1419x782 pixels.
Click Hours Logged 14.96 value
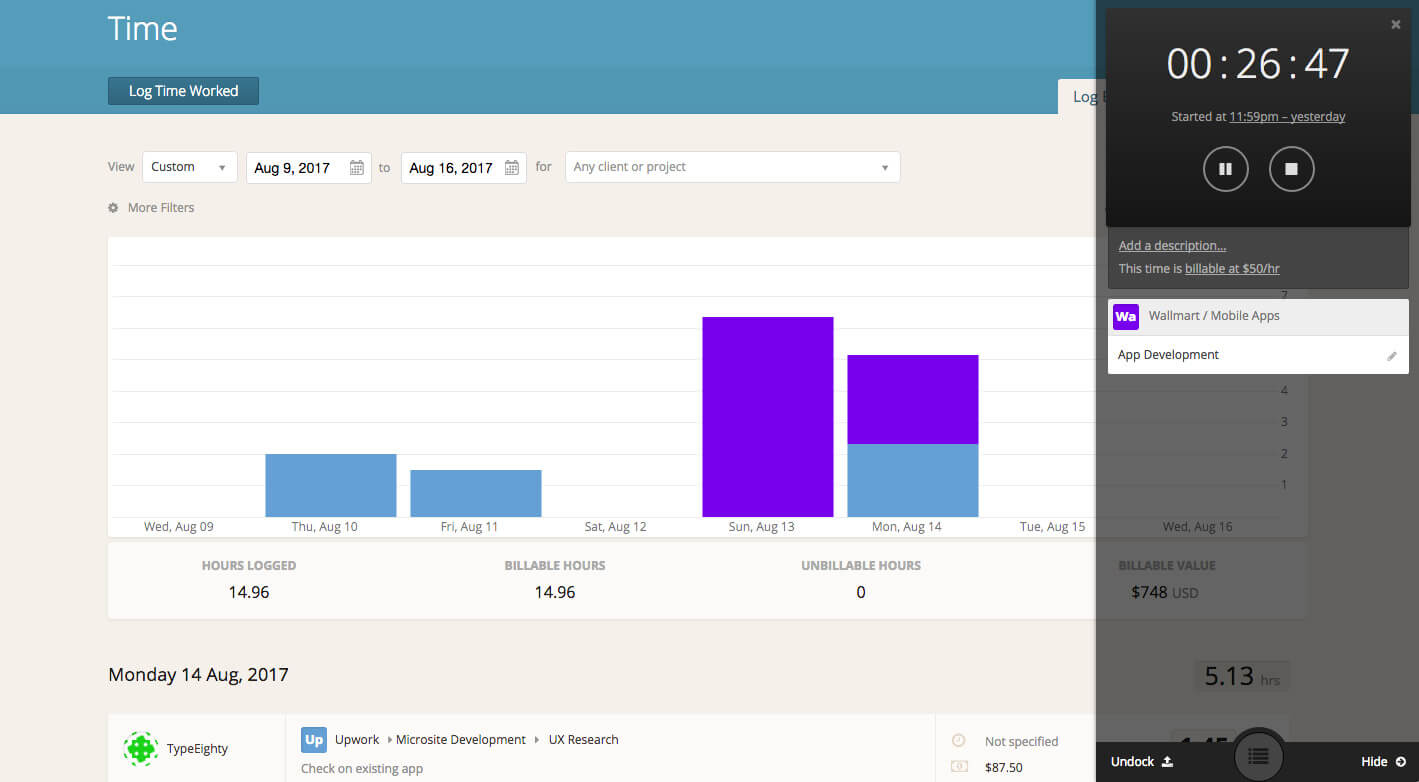249,592
